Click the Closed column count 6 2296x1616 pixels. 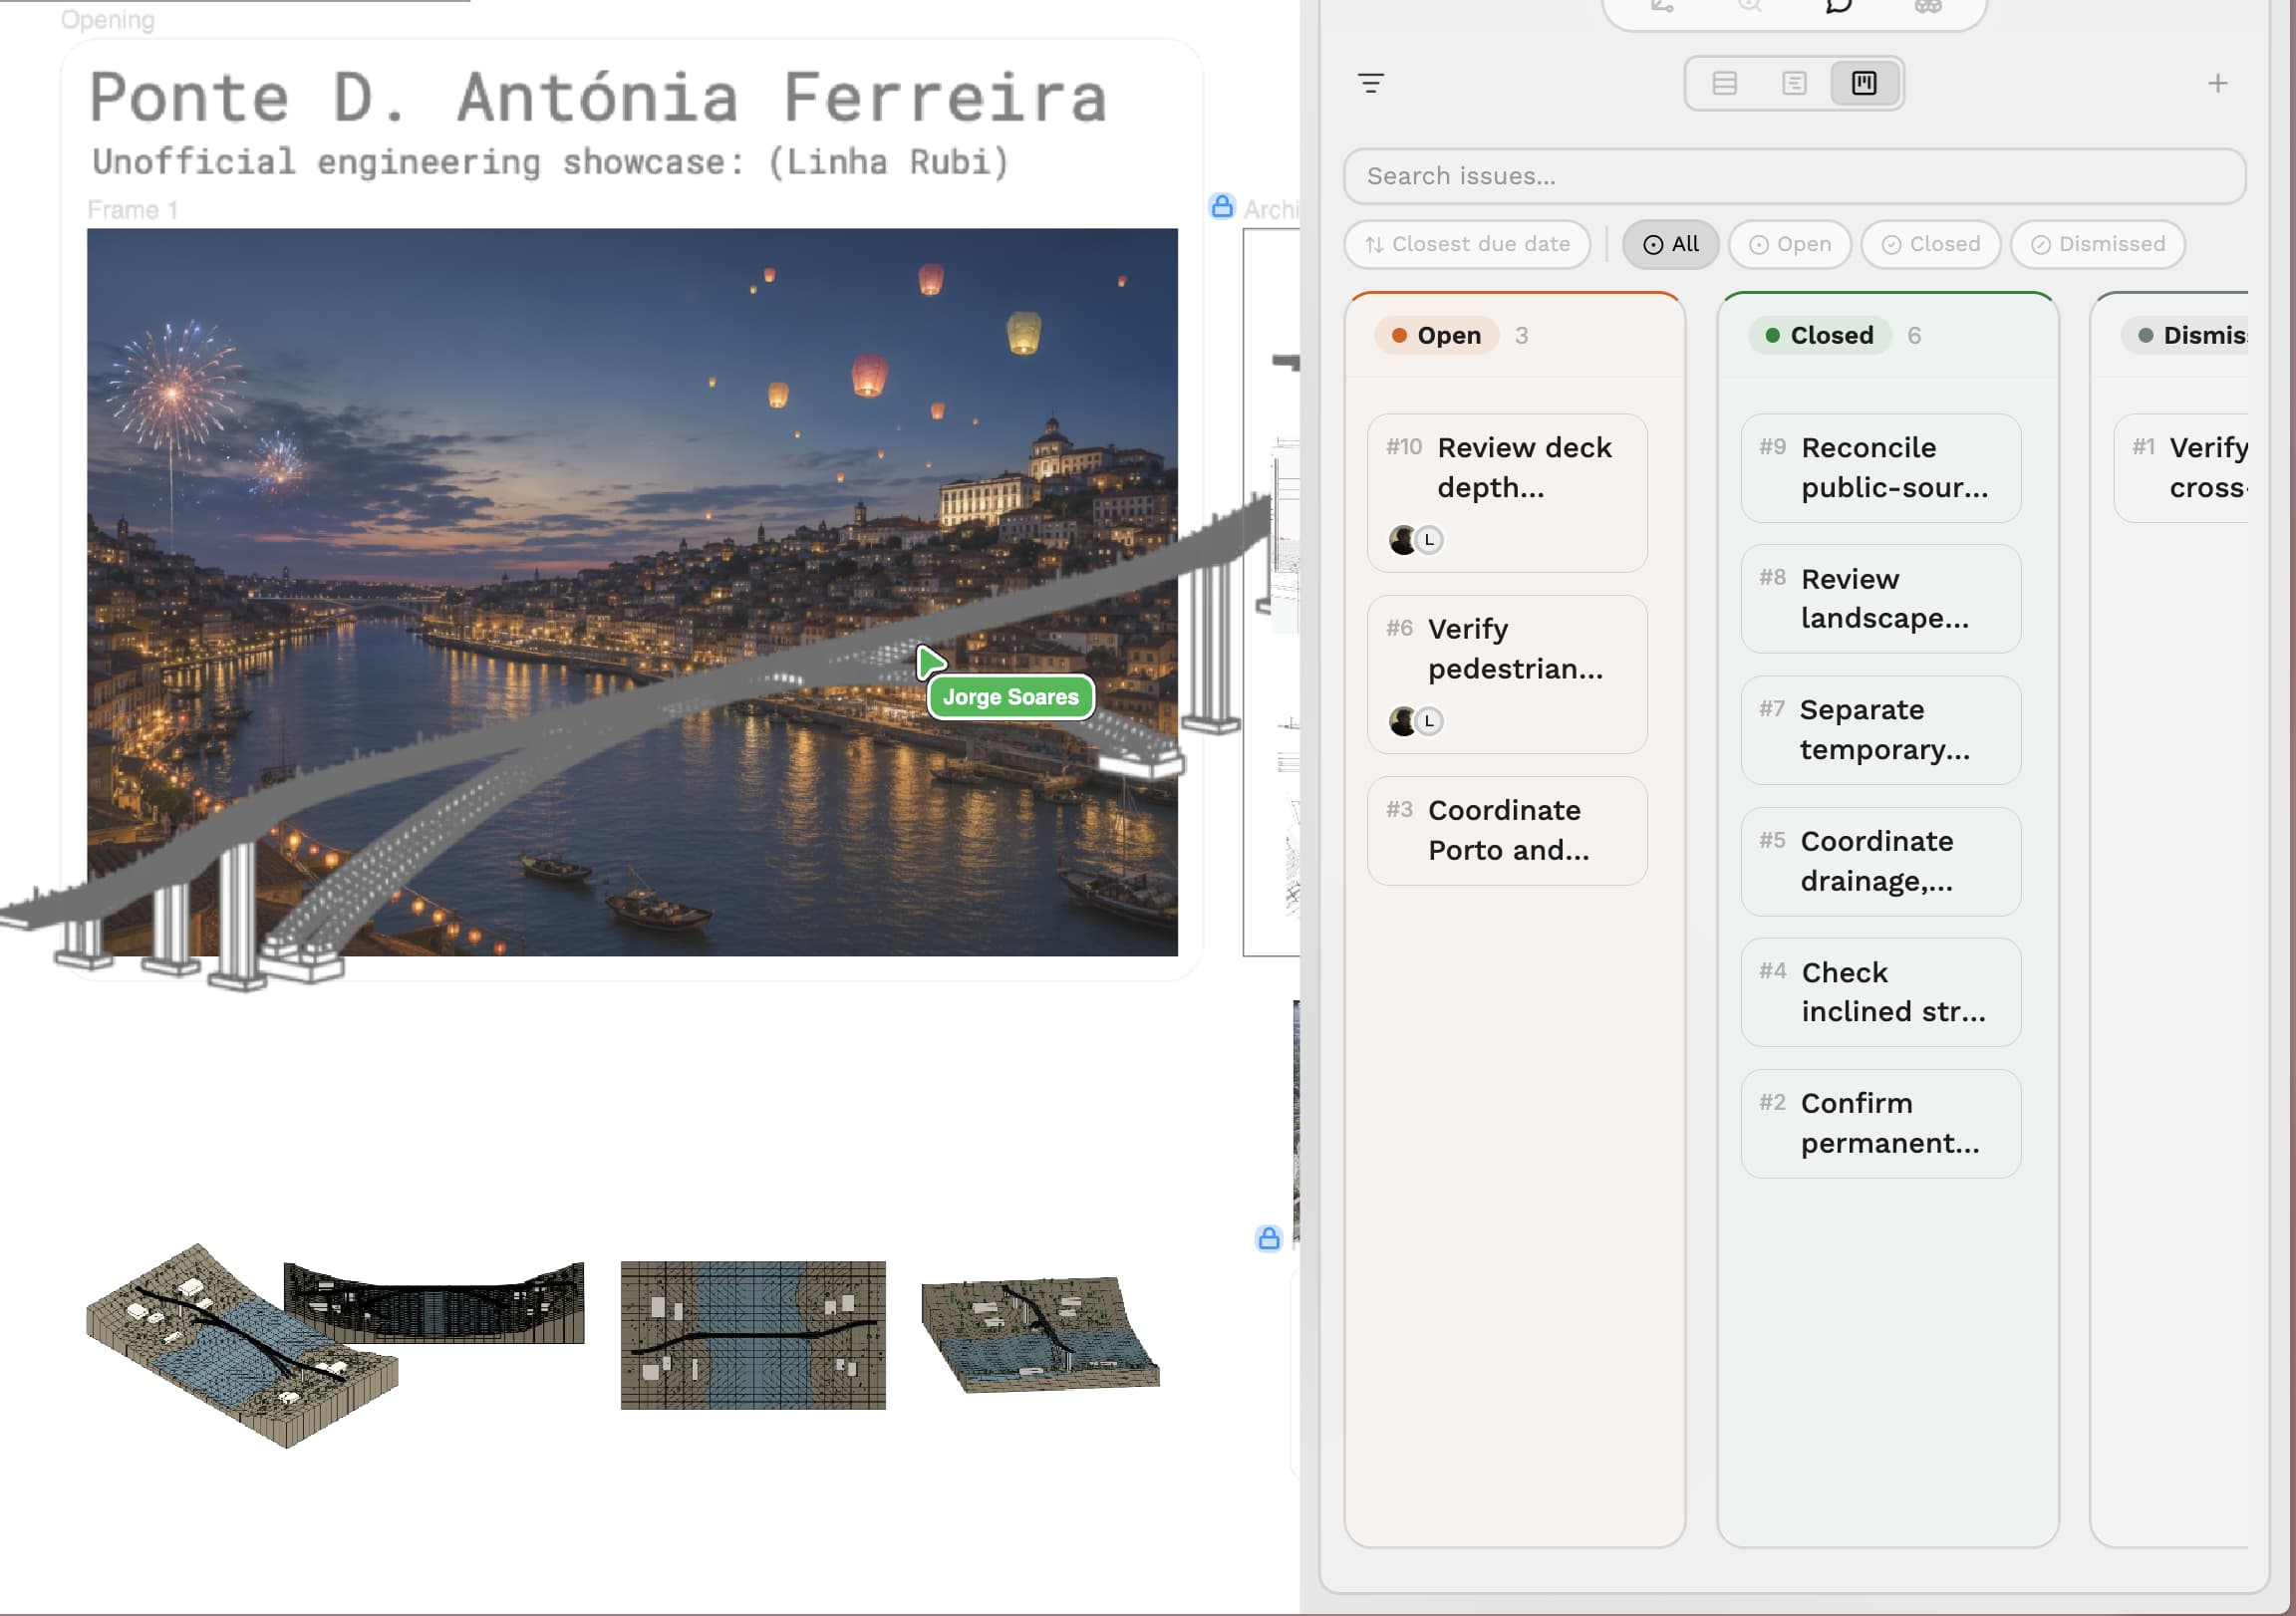pos(1914,336)
